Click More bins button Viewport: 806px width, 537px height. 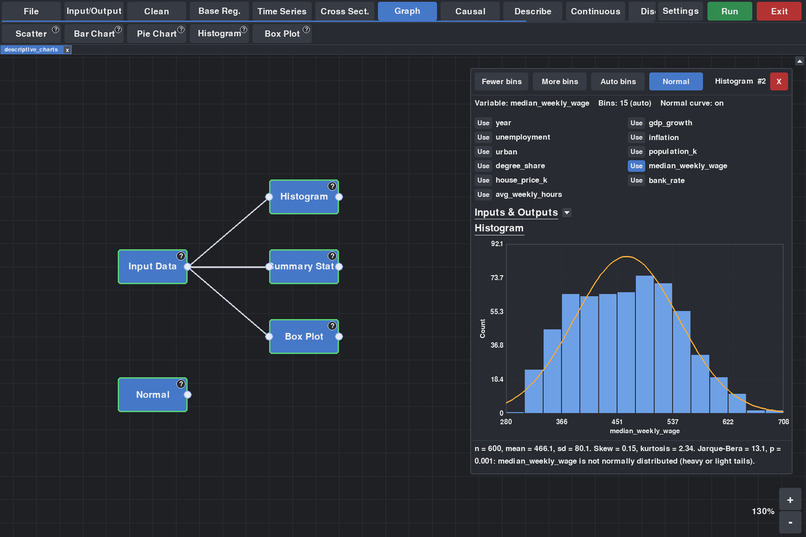coord(559,81)
